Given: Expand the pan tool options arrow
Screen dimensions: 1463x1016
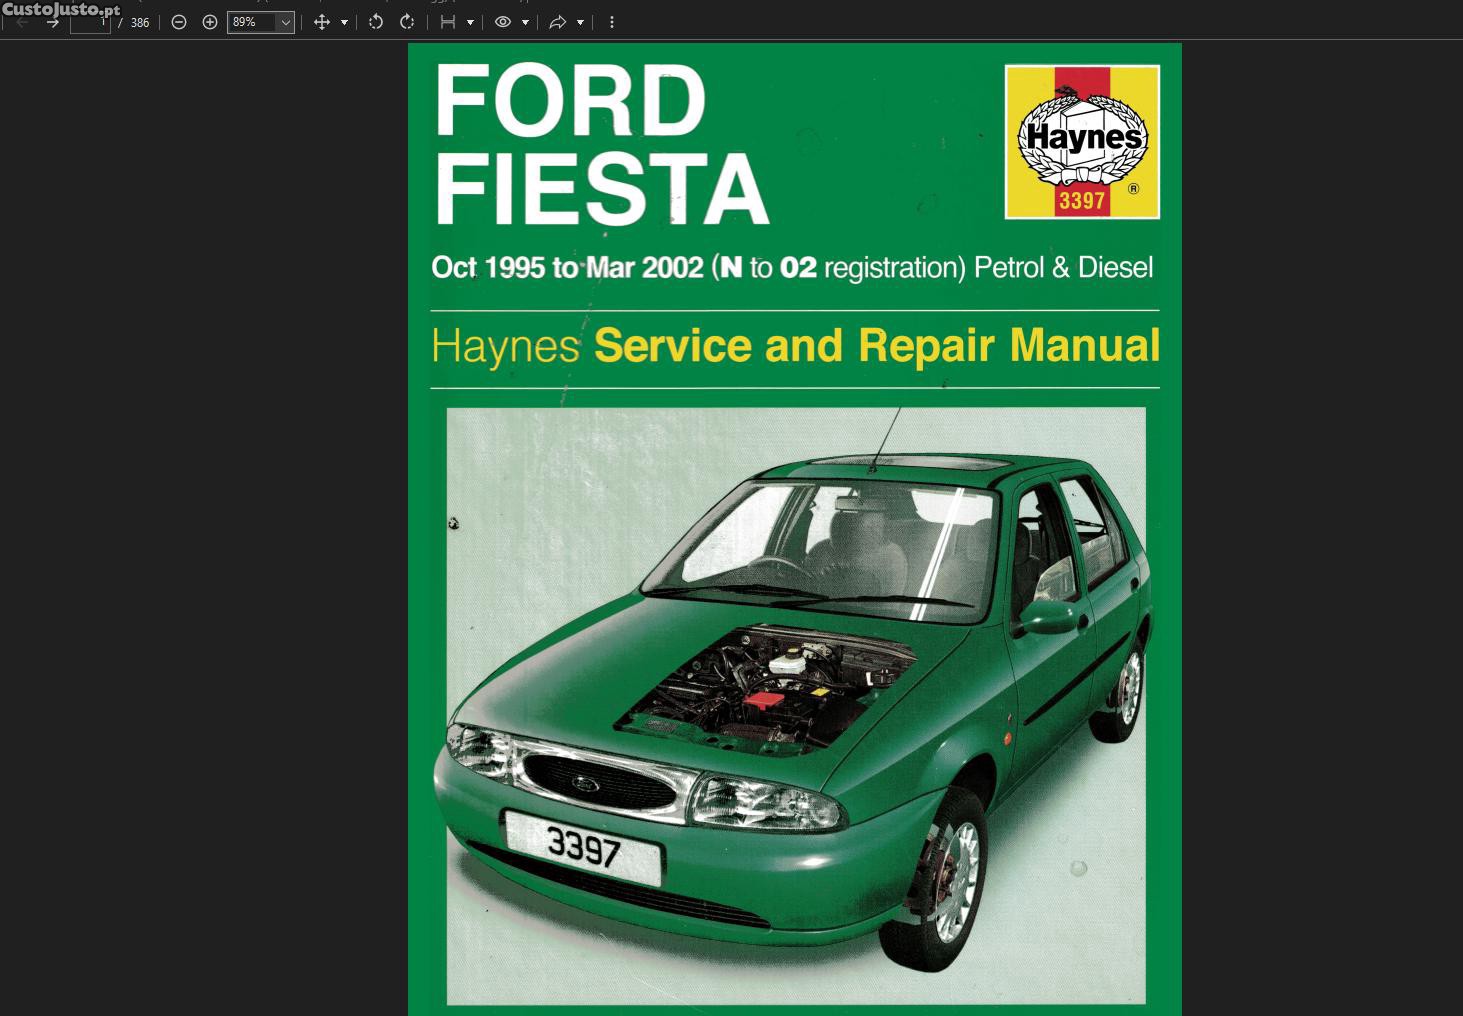Looking at the screenshot, I should (x=345, y=22).
